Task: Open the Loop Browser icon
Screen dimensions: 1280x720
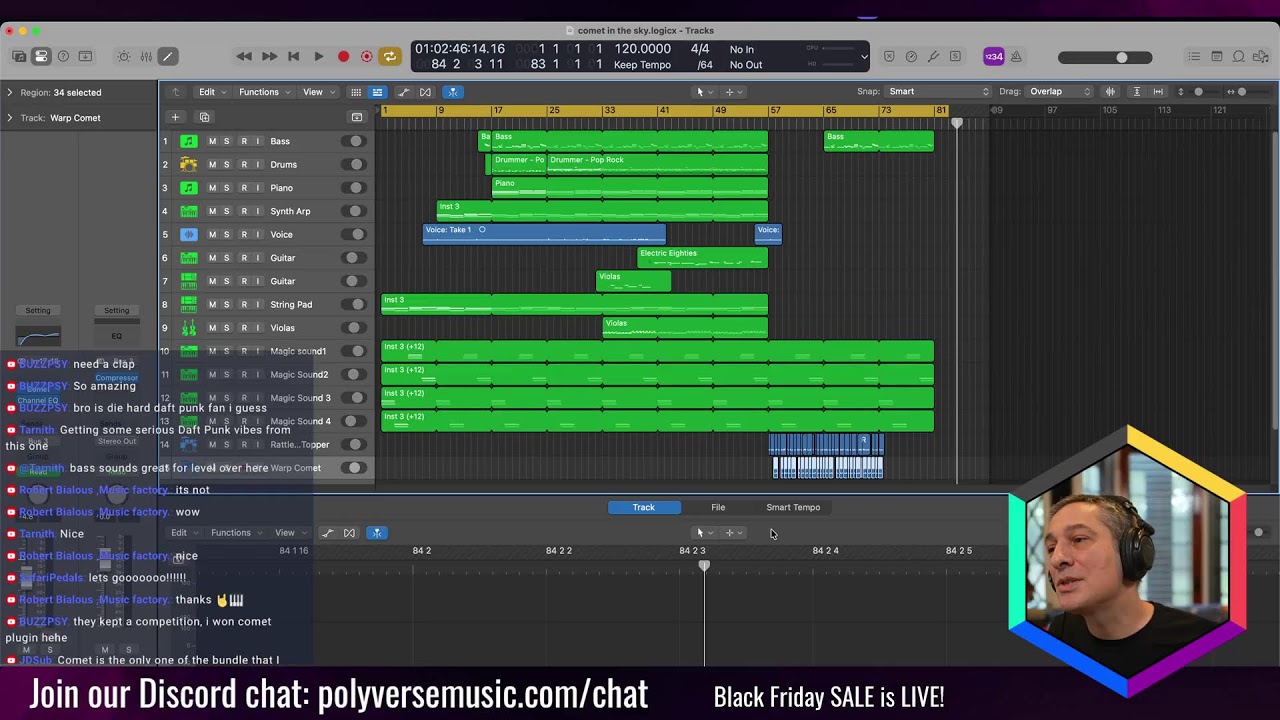Action: [1239, 57]
